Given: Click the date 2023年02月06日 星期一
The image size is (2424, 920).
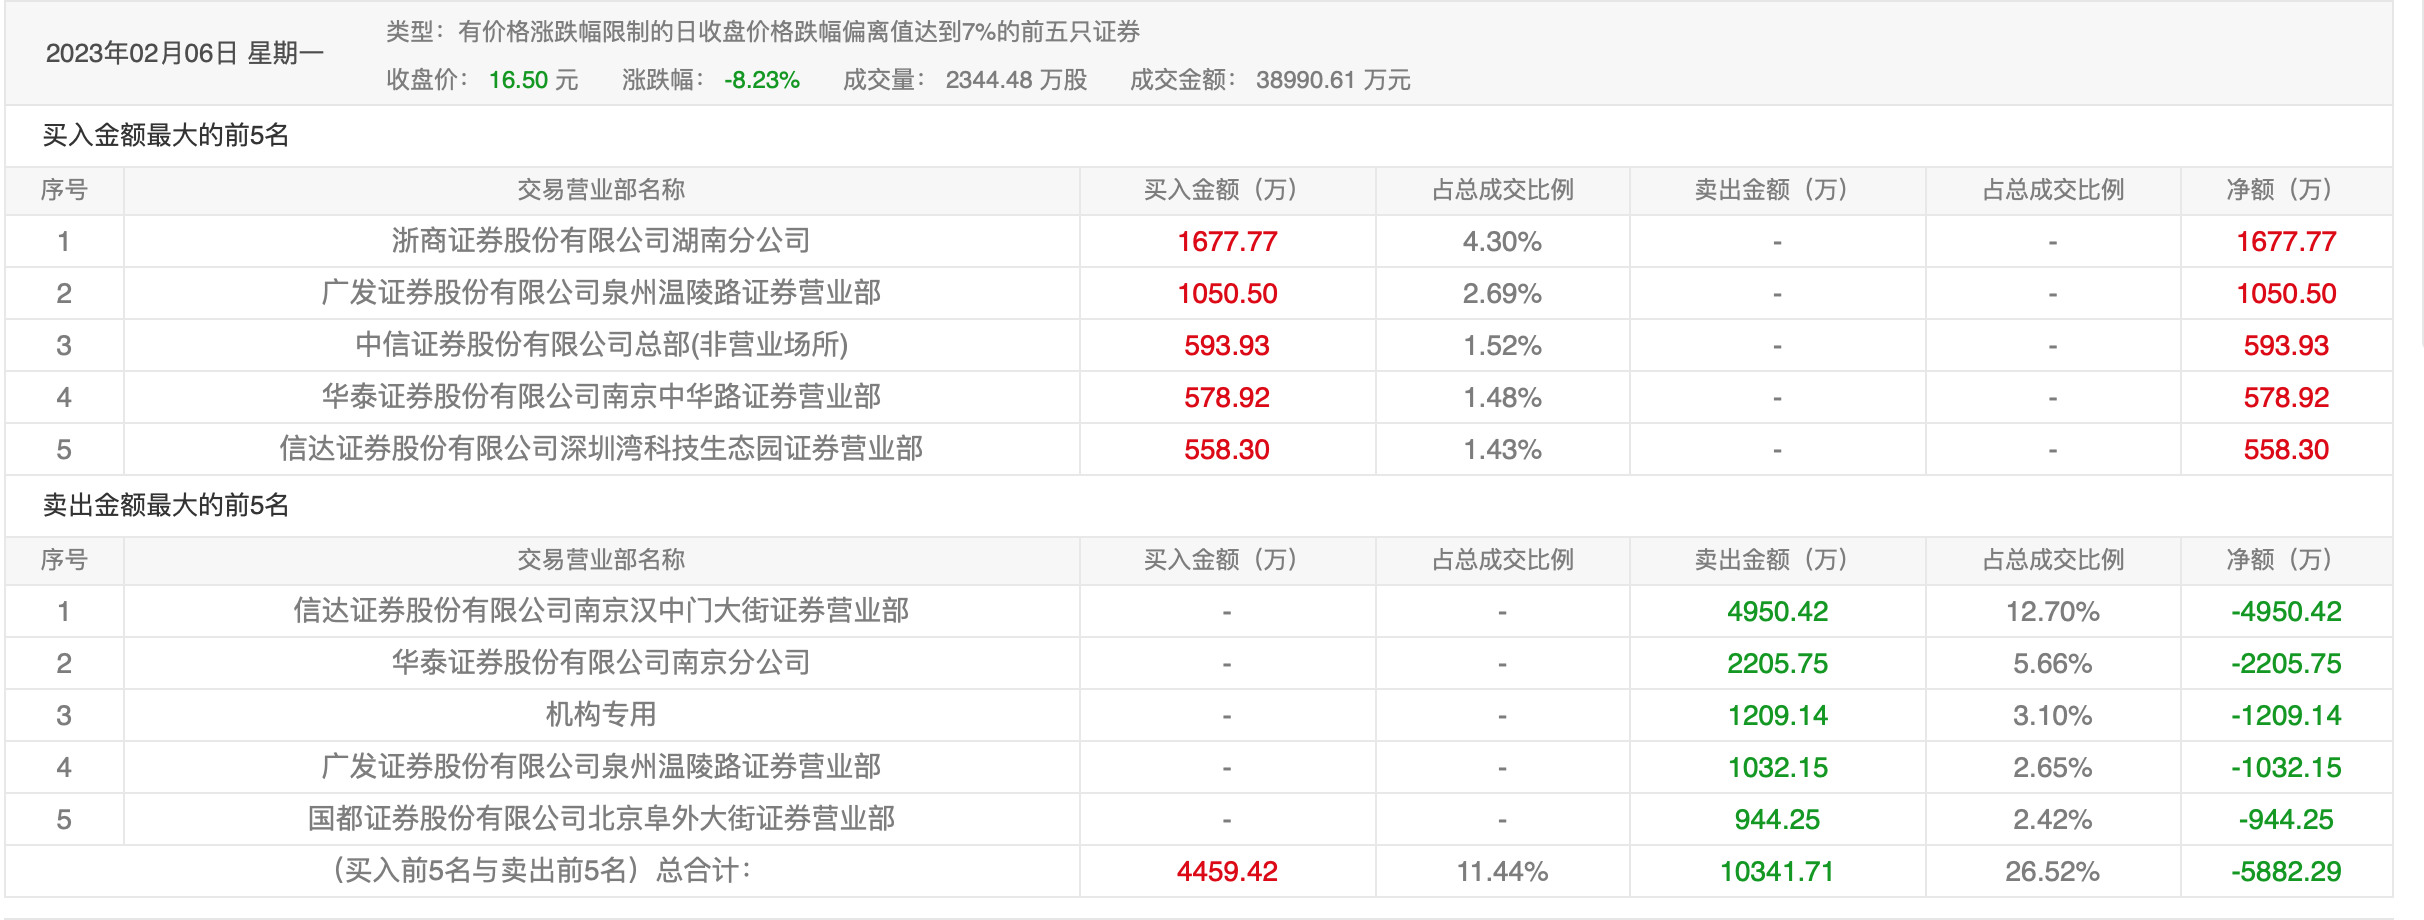Looking at the screenshot, I should (x=185, y=53).
